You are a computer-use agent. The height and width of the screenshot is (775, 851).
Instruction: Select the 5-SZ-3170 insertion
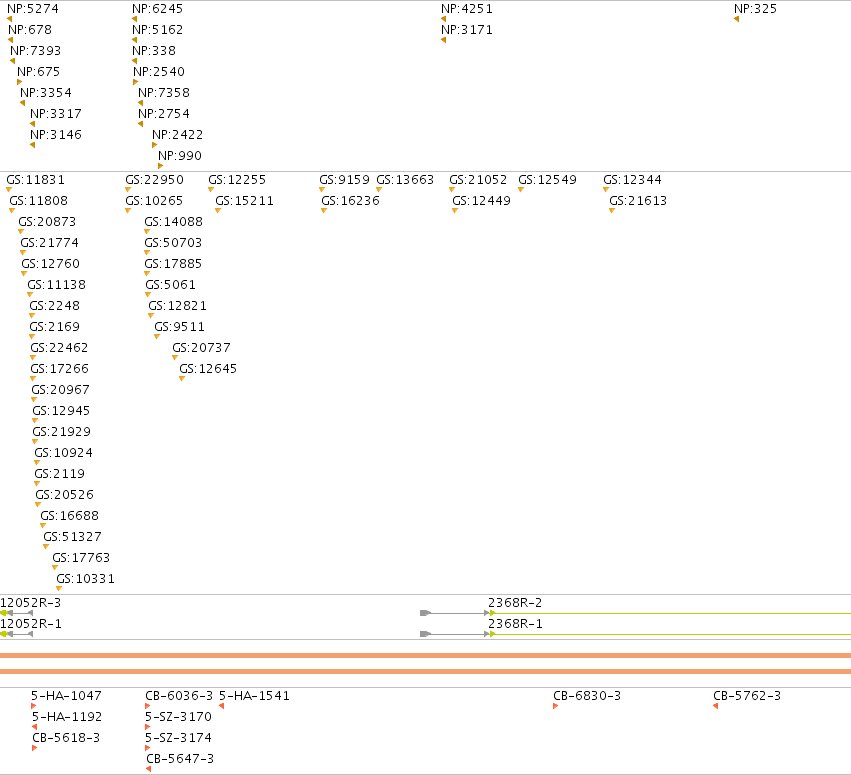179,717
